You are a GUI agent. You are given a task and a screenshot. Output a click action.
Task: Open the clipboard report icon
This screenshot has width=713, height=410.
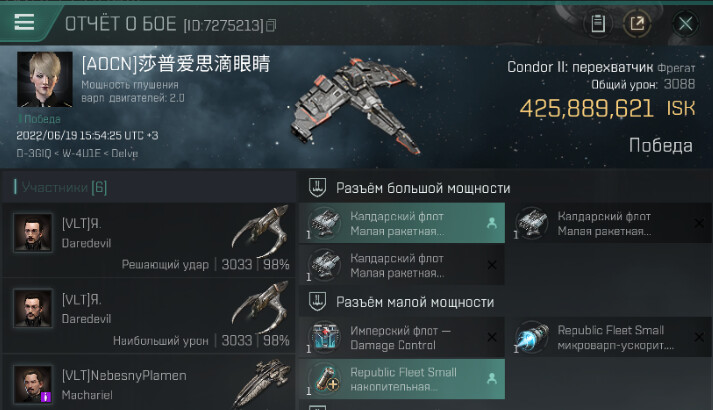coord(598,23)
